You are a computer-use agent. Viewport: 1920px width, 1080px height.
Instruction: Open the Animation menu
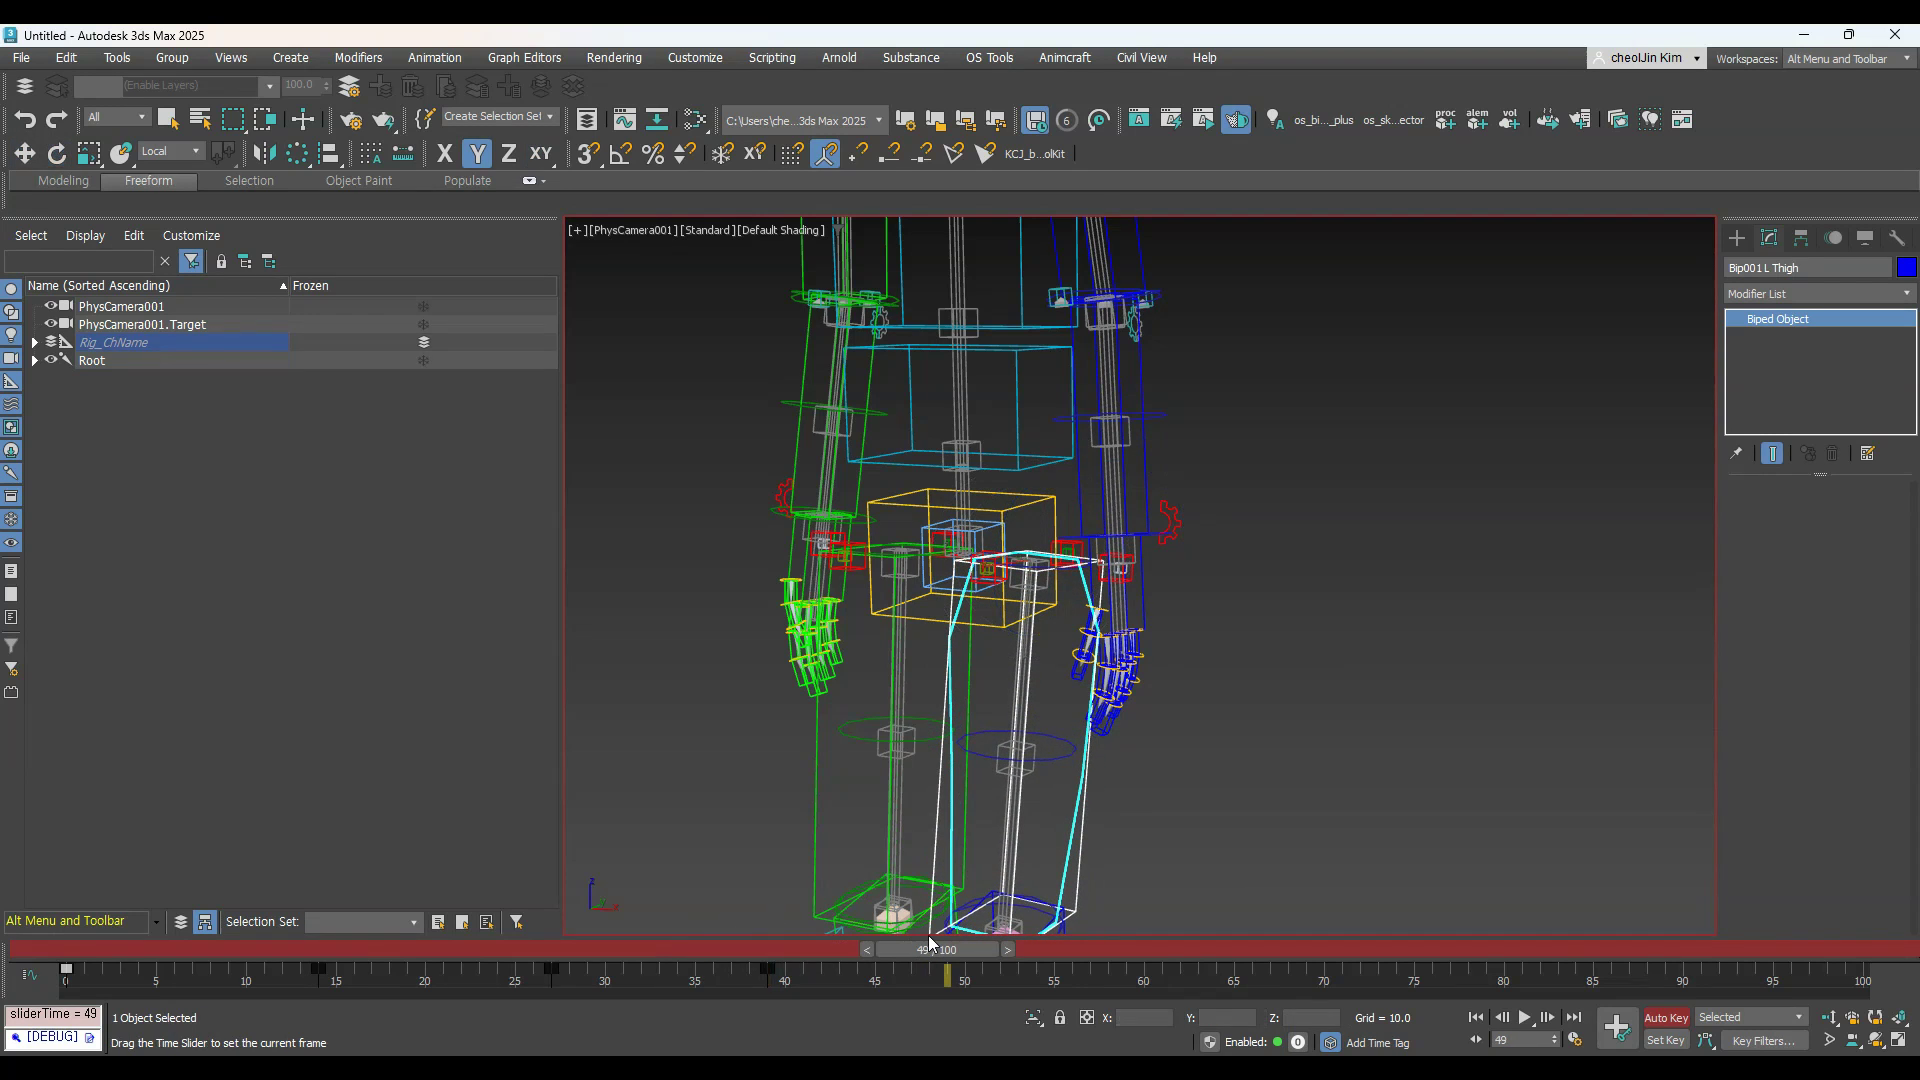(434, 58)
